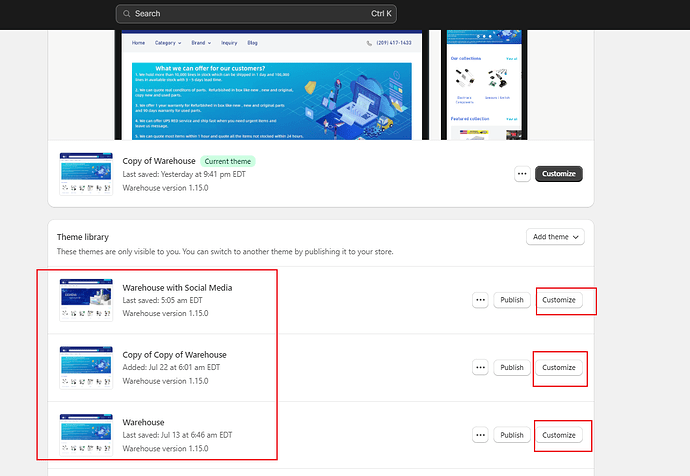690x476 pixels.
Task: Click the search magnifier icon
Action: (126, 14)
